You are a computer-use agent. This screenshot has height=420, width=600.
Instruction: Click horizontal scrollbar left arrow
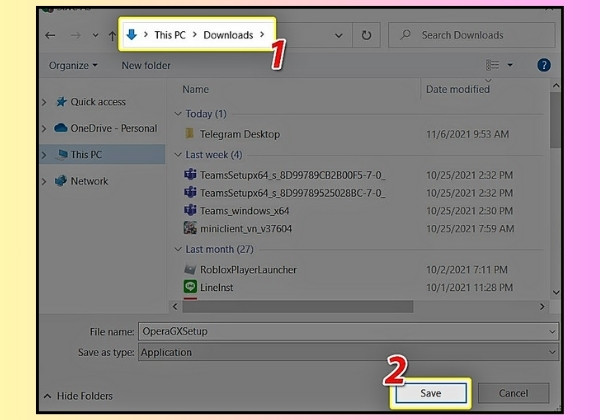175,307
